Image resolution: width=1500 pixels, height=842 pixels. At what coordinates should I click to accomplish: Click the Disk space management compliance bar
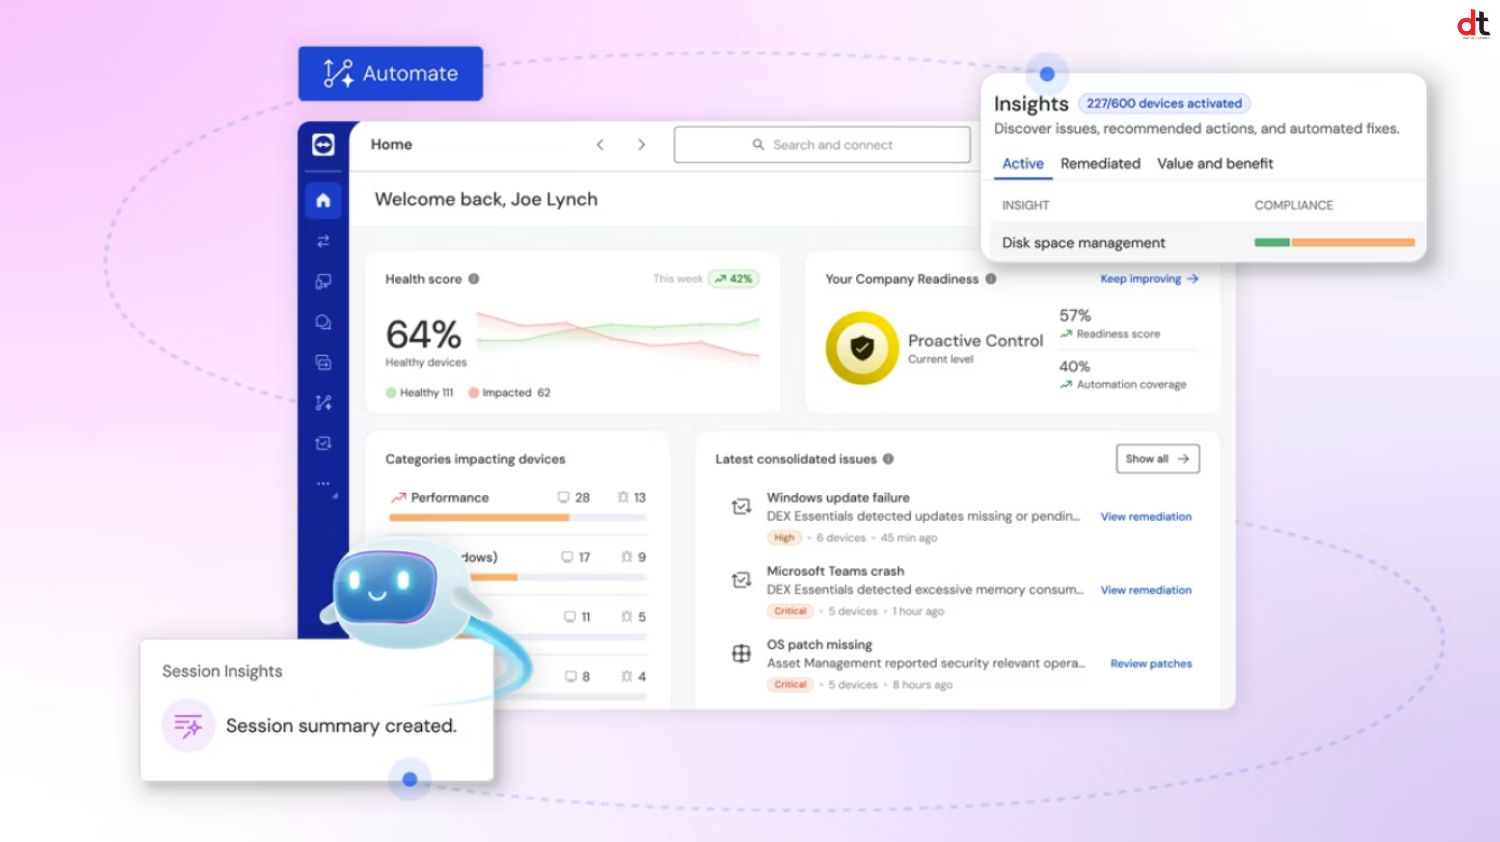tap(1334, 242)
